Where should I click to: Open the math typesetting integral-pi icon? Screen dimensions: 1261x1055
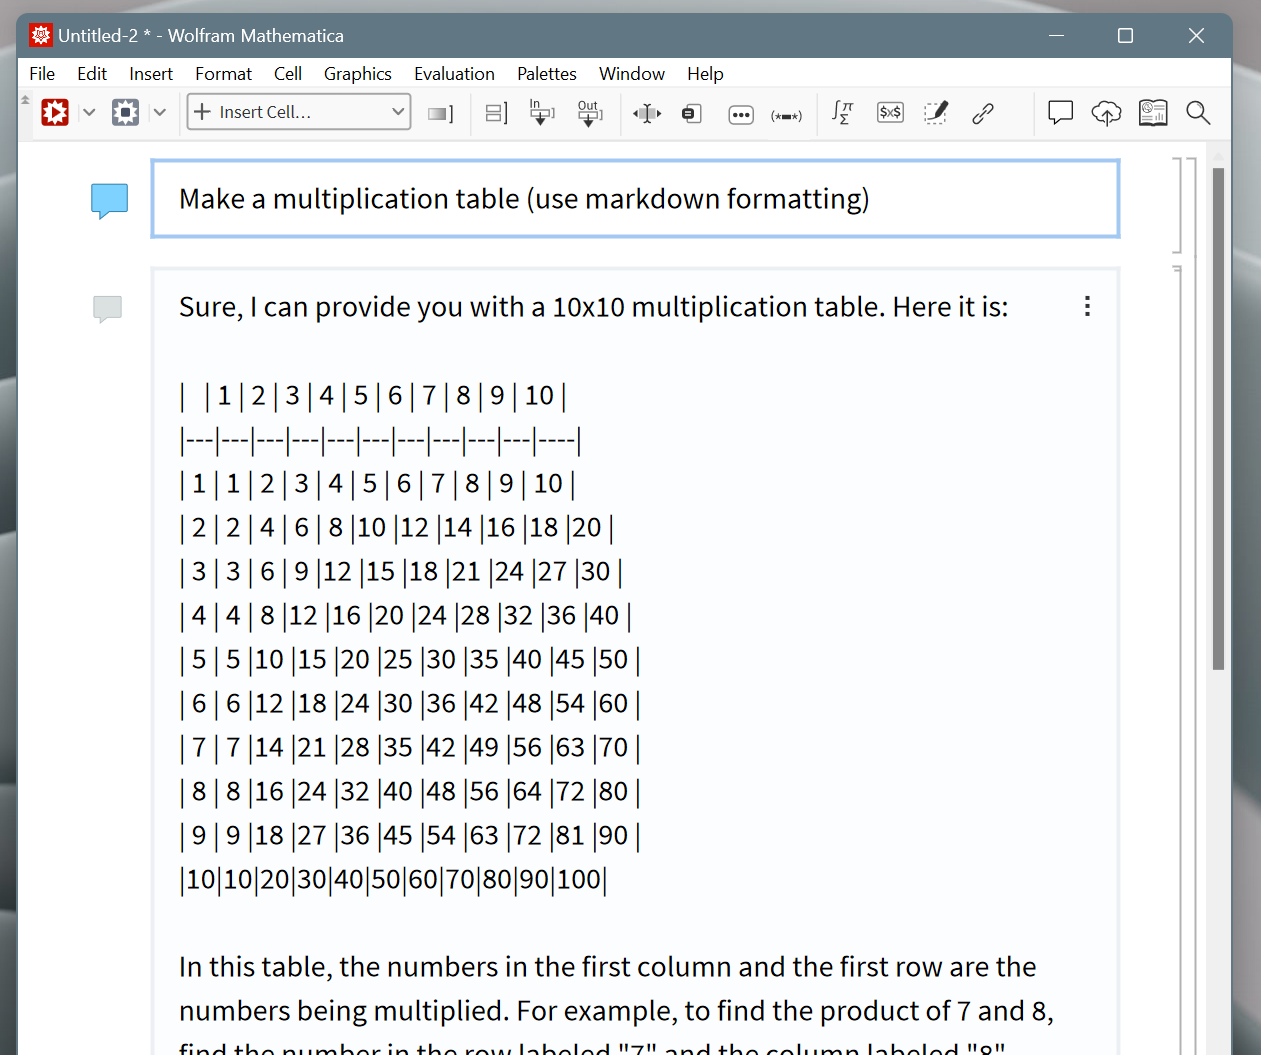click(843, 112)
